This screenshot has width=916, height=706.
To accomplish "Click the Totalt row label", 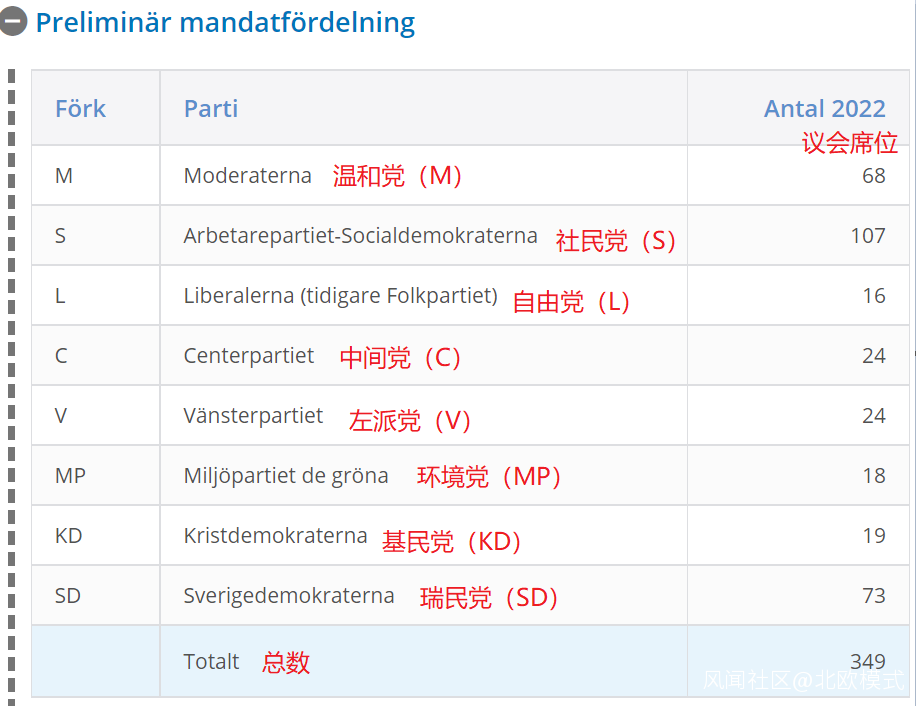I will point(212,661).
